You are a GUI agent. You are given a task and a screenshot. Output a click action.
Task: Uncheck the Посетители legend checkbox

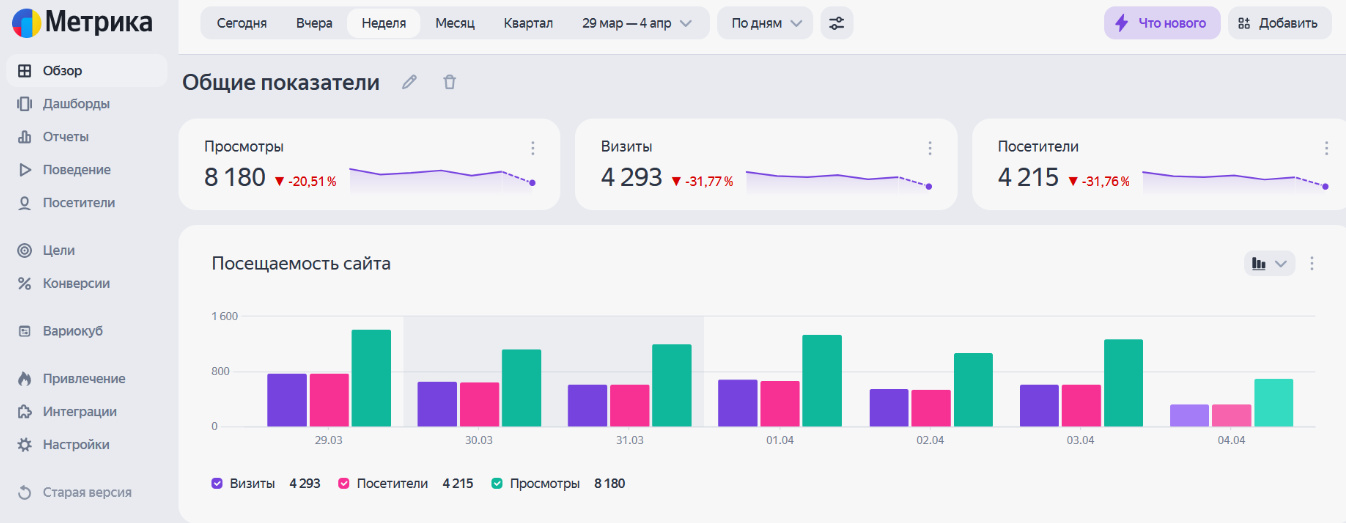[x=344, y=483]
